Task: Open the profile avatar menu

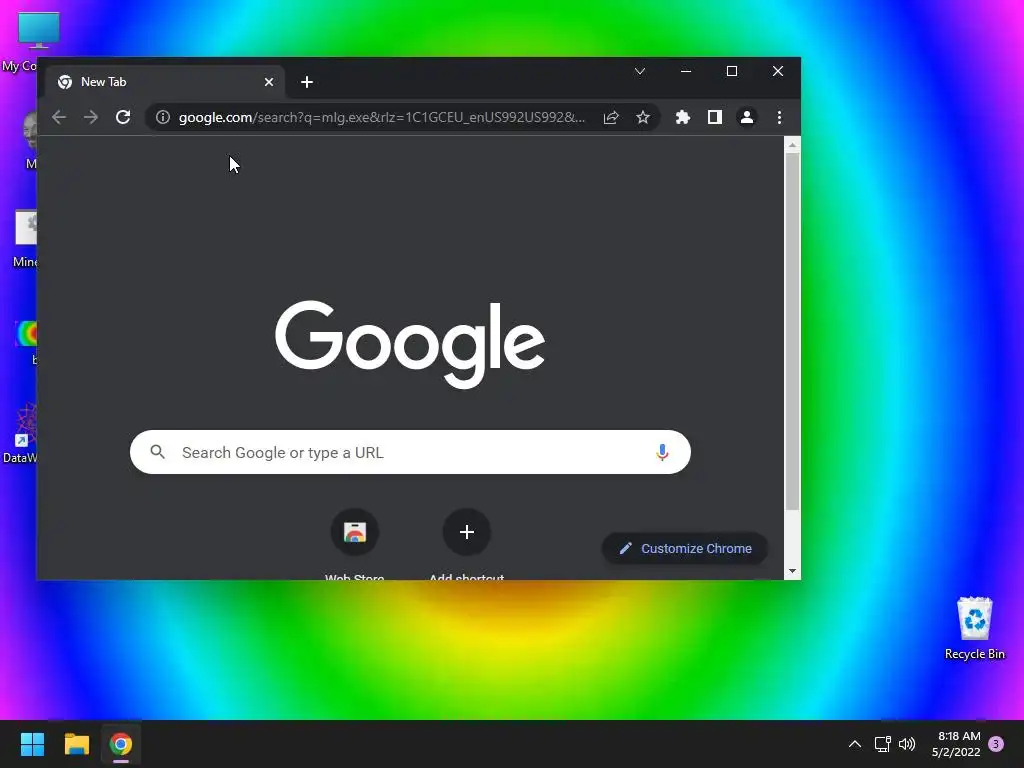Action: pos(746,118)
